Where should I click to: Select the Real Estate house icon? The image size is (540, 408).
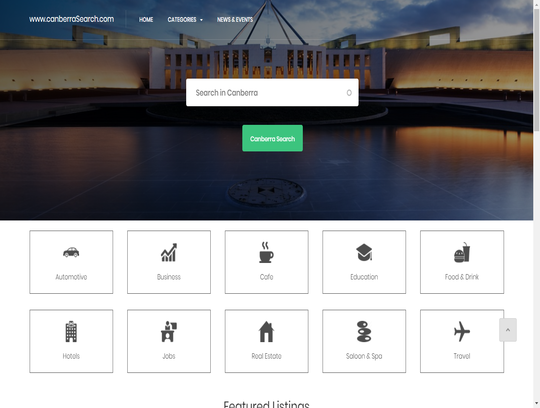266,332
